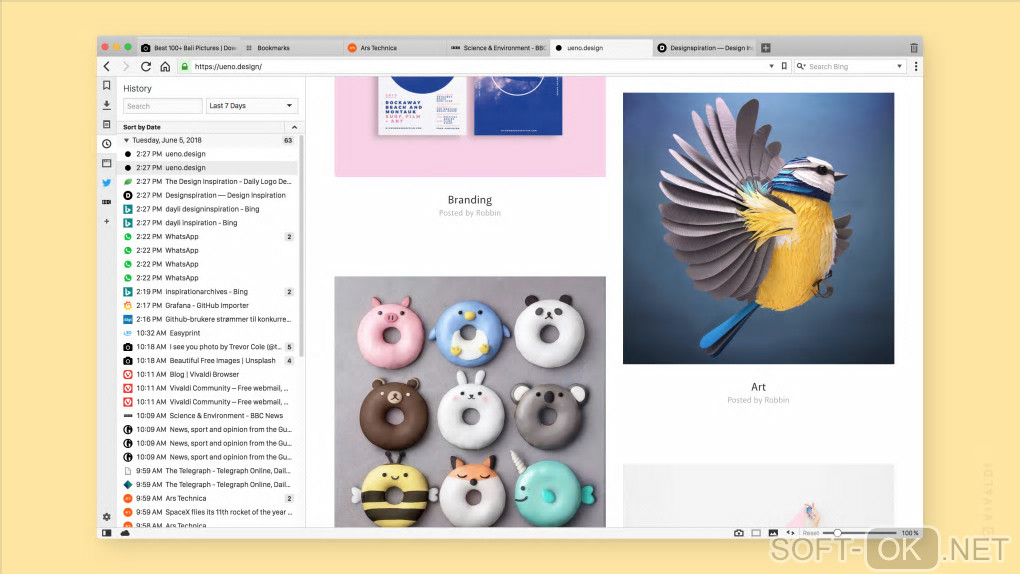Image resolution: width=1020 pixels, height=574 pixels.
Task: Open Inspirationarchives - Bing history entry
Action: [x=208, y=292]
